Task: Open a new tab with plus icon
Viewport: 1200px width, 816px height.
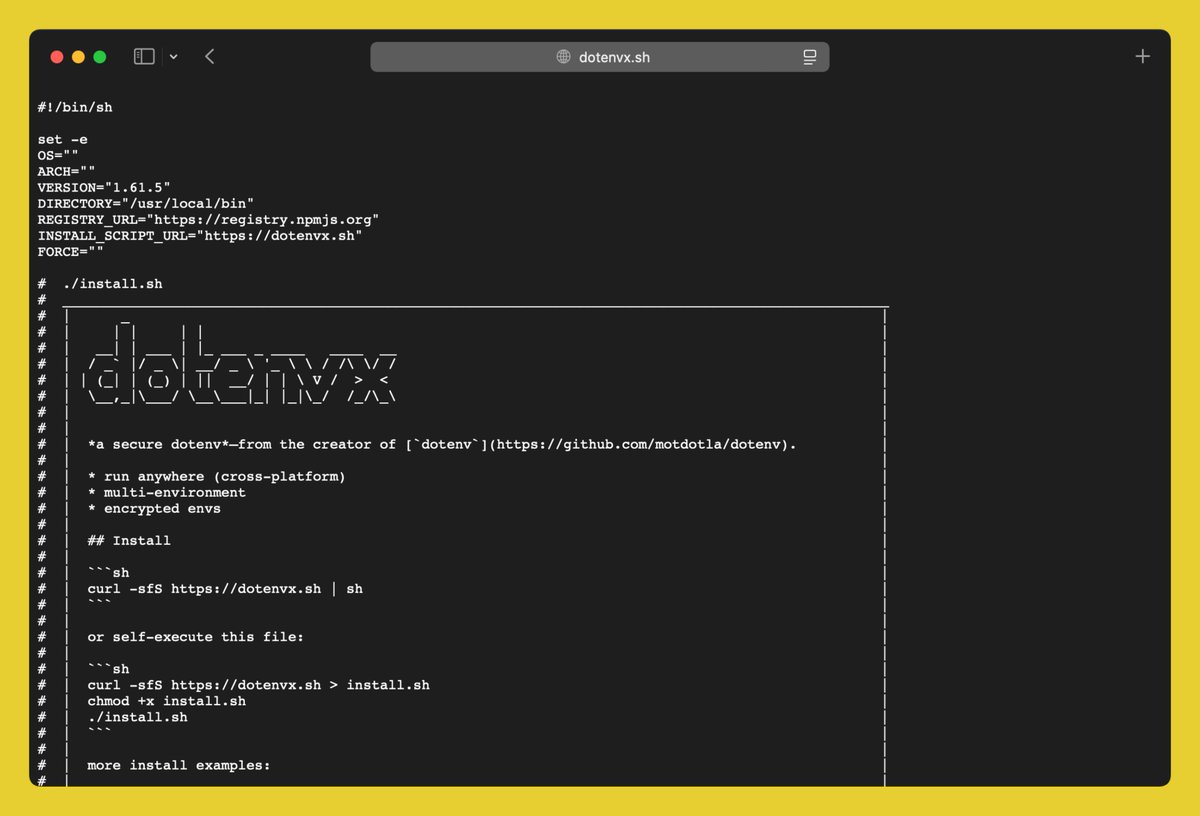Action: click(x=1143, y=56)
